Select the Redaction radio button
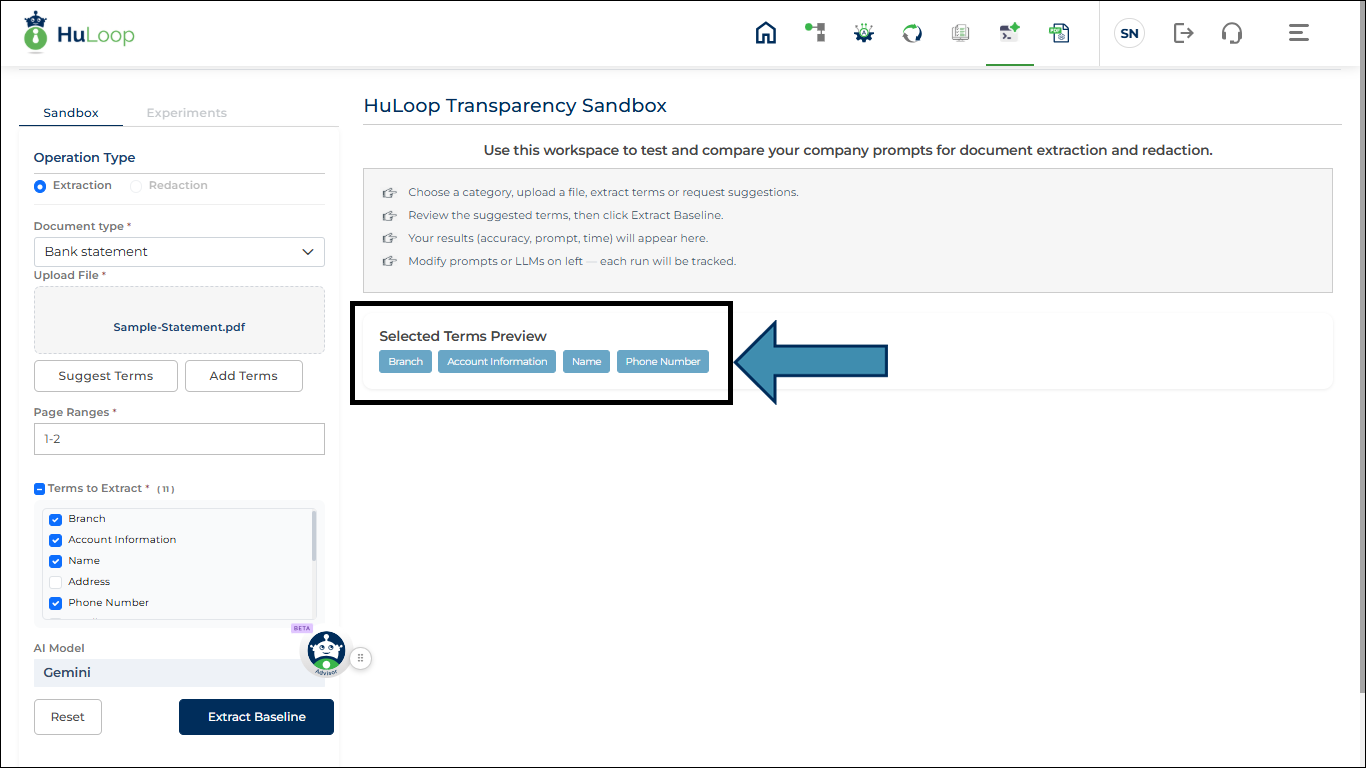The height and width of the screenshot is (768, 1366). [x=136, y=186]
